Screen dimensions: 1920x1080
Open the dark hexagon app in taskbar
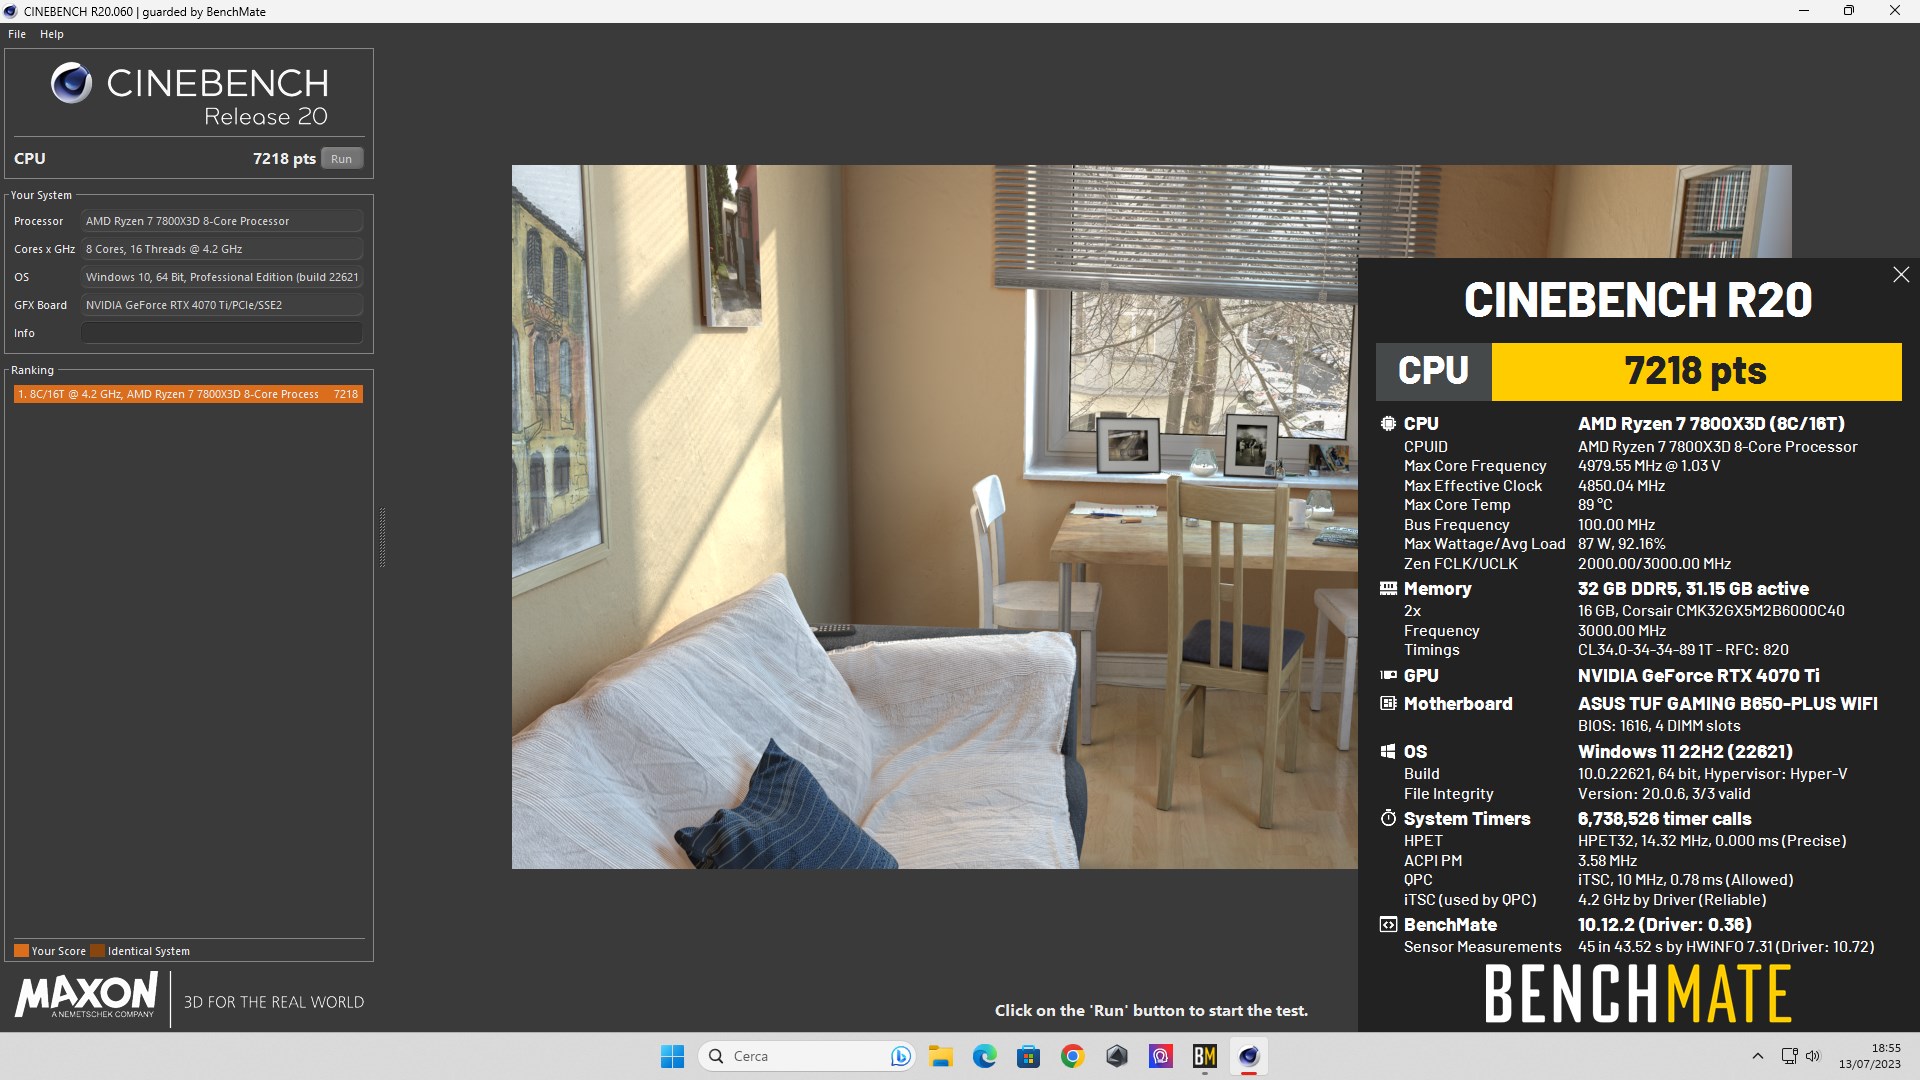point(1117,1056)
